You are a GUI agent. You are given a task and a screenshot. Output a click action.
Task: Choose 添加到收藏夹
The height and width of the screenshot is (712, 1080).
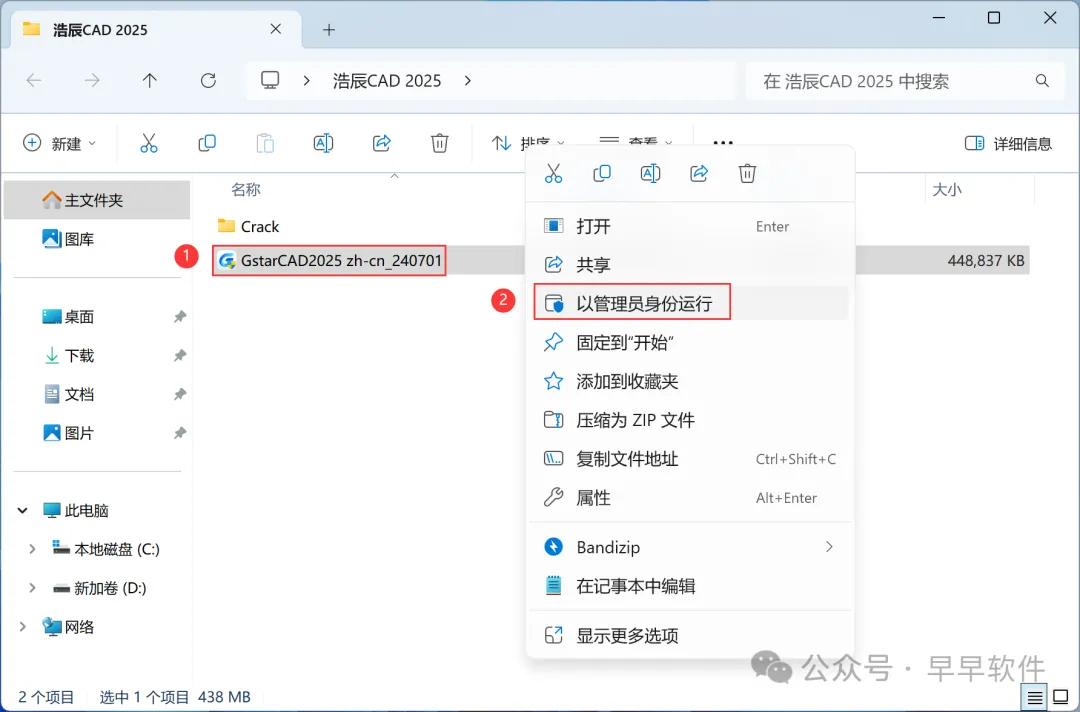pos(690,381)
